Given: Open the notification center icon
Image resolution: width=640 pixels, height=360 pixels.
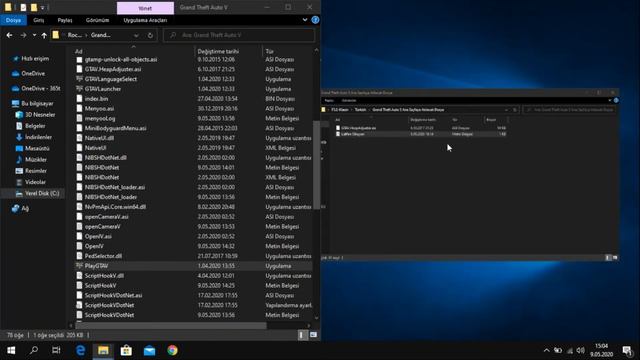Looking at the screenshot, I should point(627,351).
